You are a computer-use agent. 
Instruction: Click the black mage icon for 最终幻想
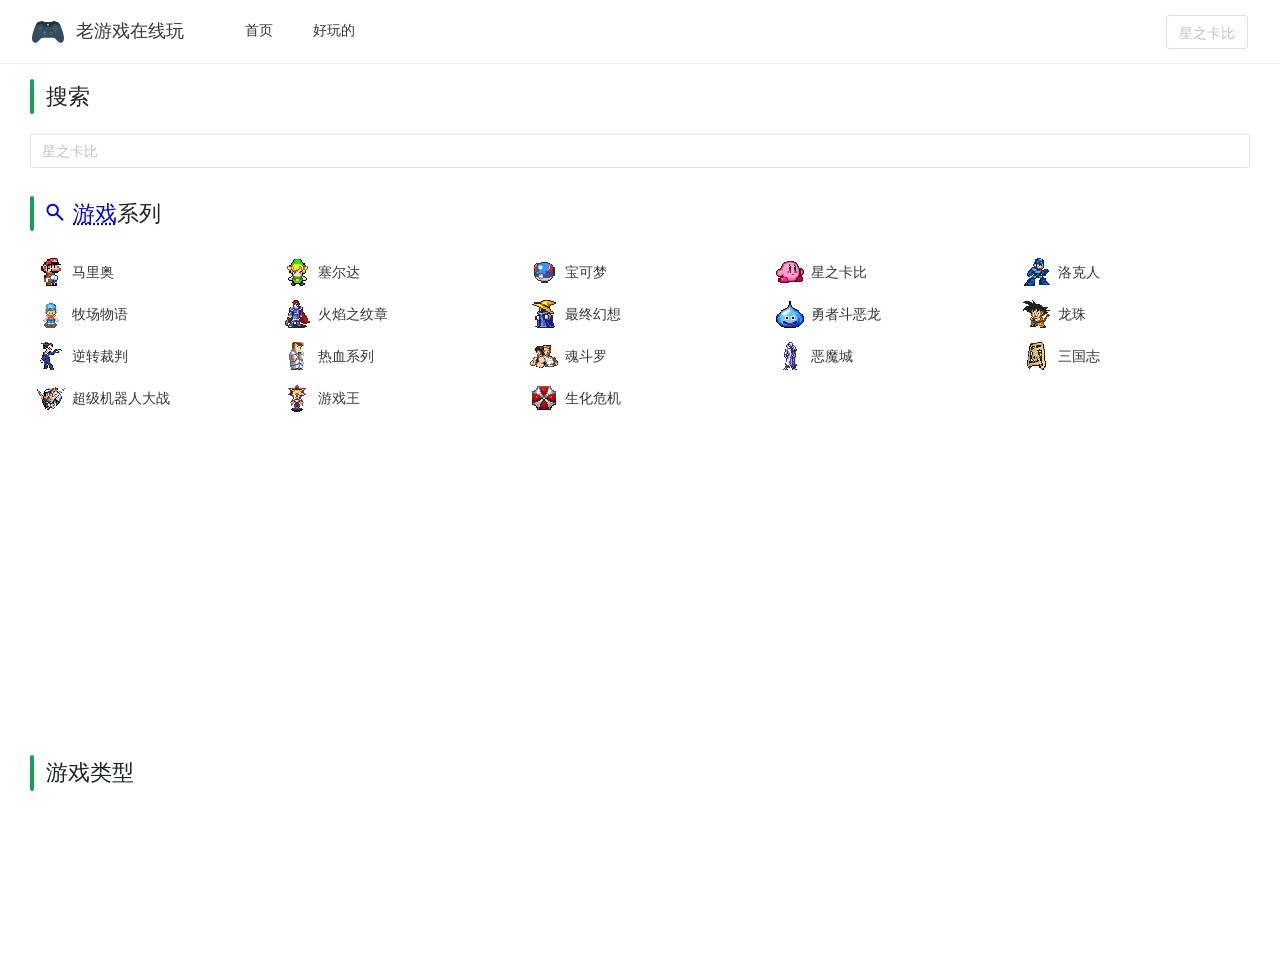tap(544, 314)
